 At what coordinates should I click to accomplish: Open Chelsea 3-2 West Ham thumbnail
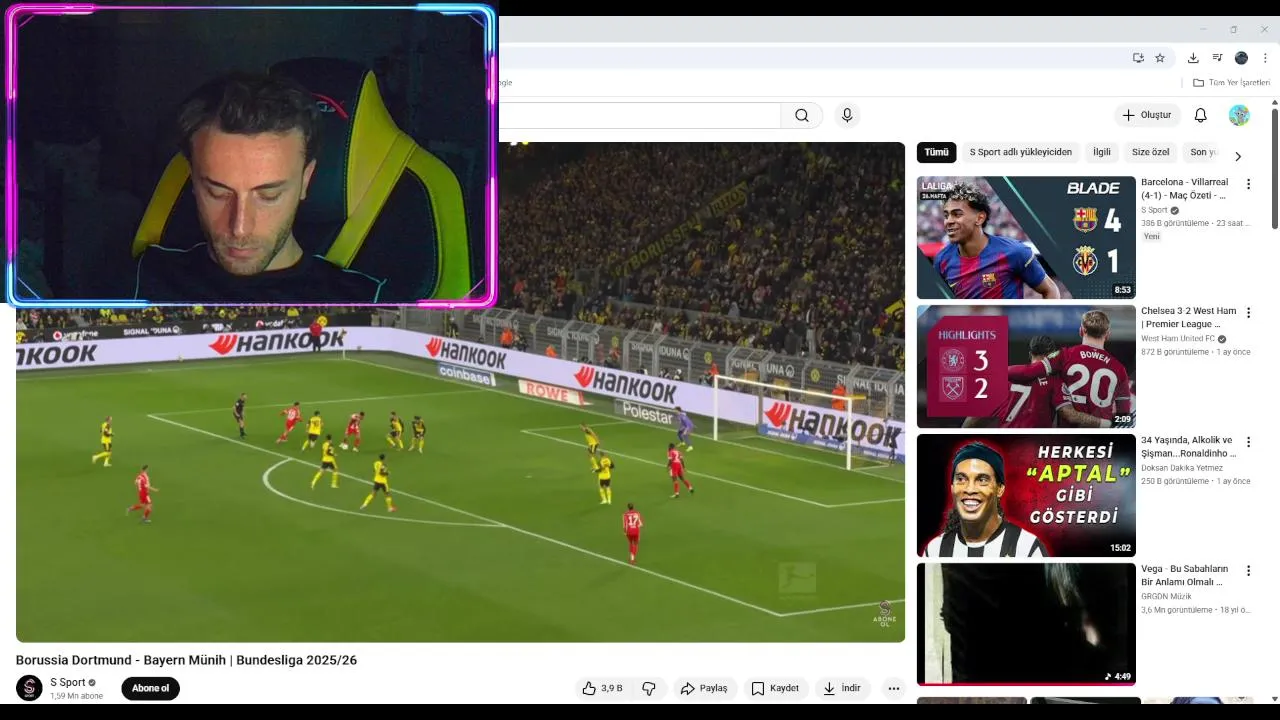(1026, 367)
